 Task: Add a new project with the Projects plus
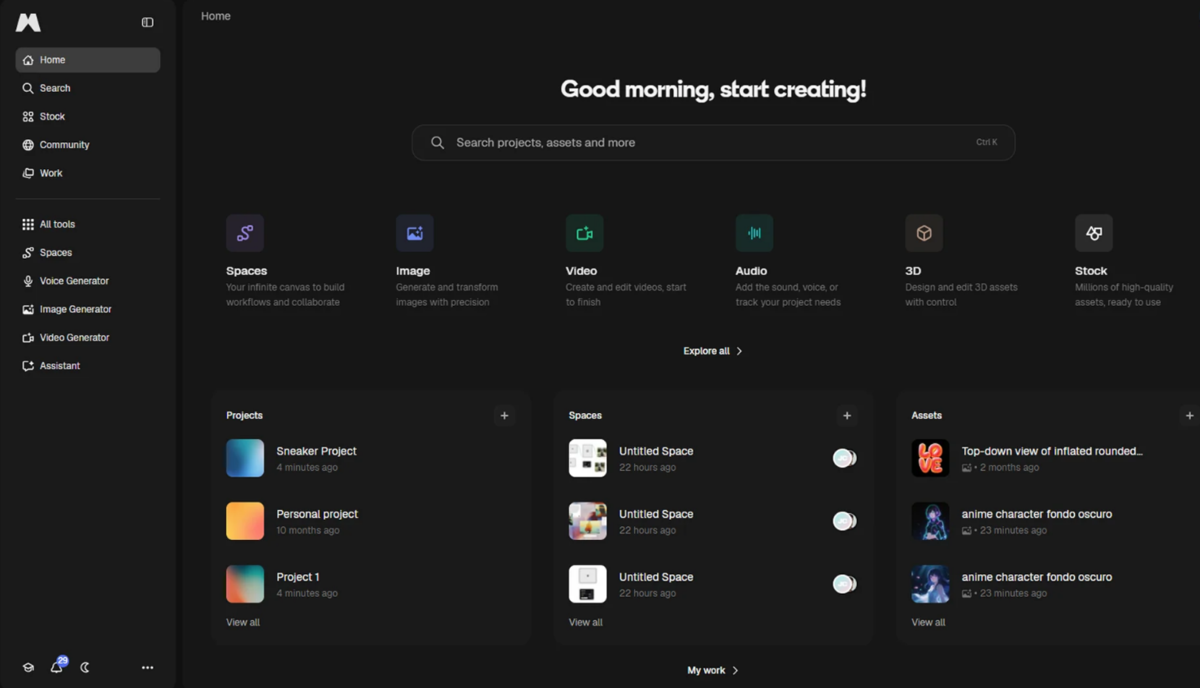click(x=504, y=415)
